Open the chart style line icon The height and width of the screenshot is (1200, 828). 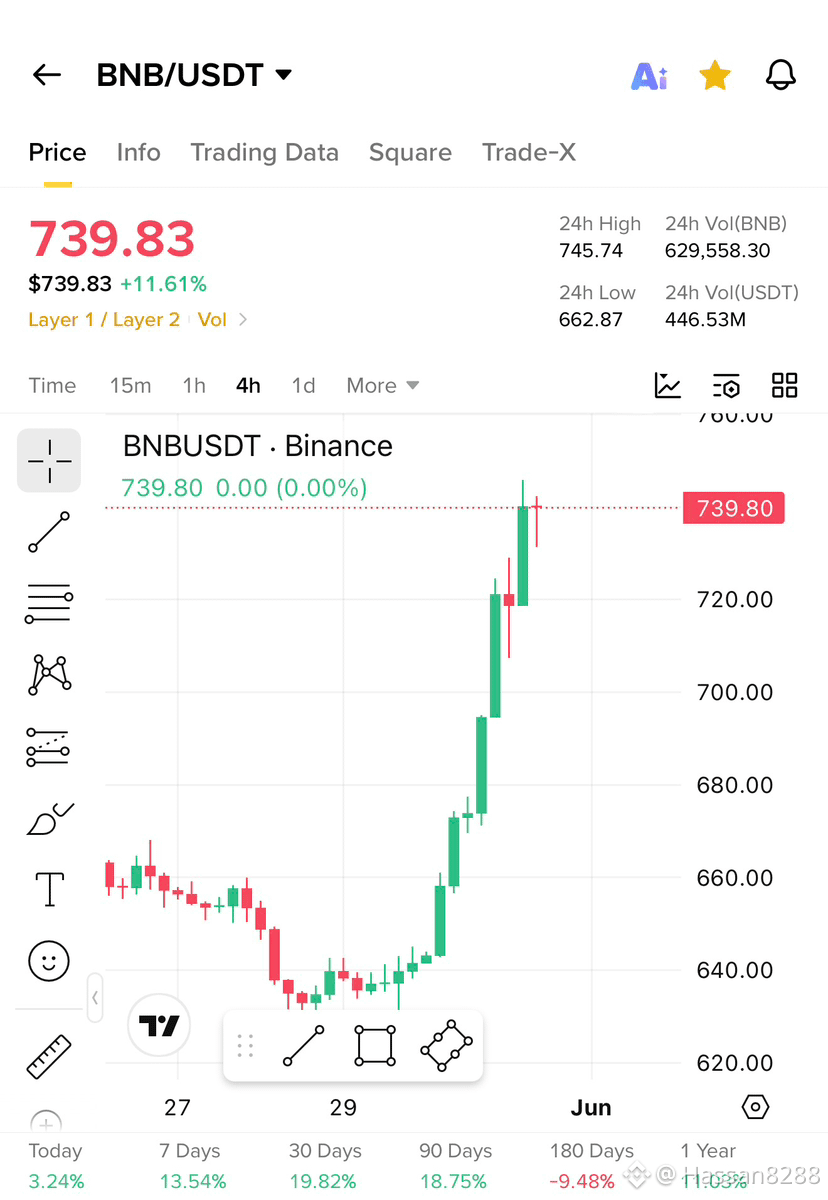[668, 386]
